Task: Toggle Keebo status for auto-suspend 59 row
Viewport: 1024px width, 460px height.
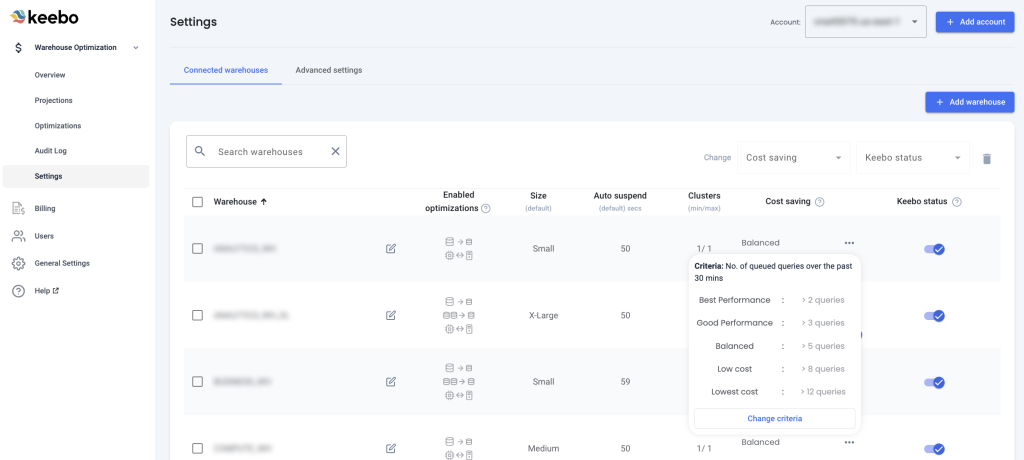Action: click(935, 382)
